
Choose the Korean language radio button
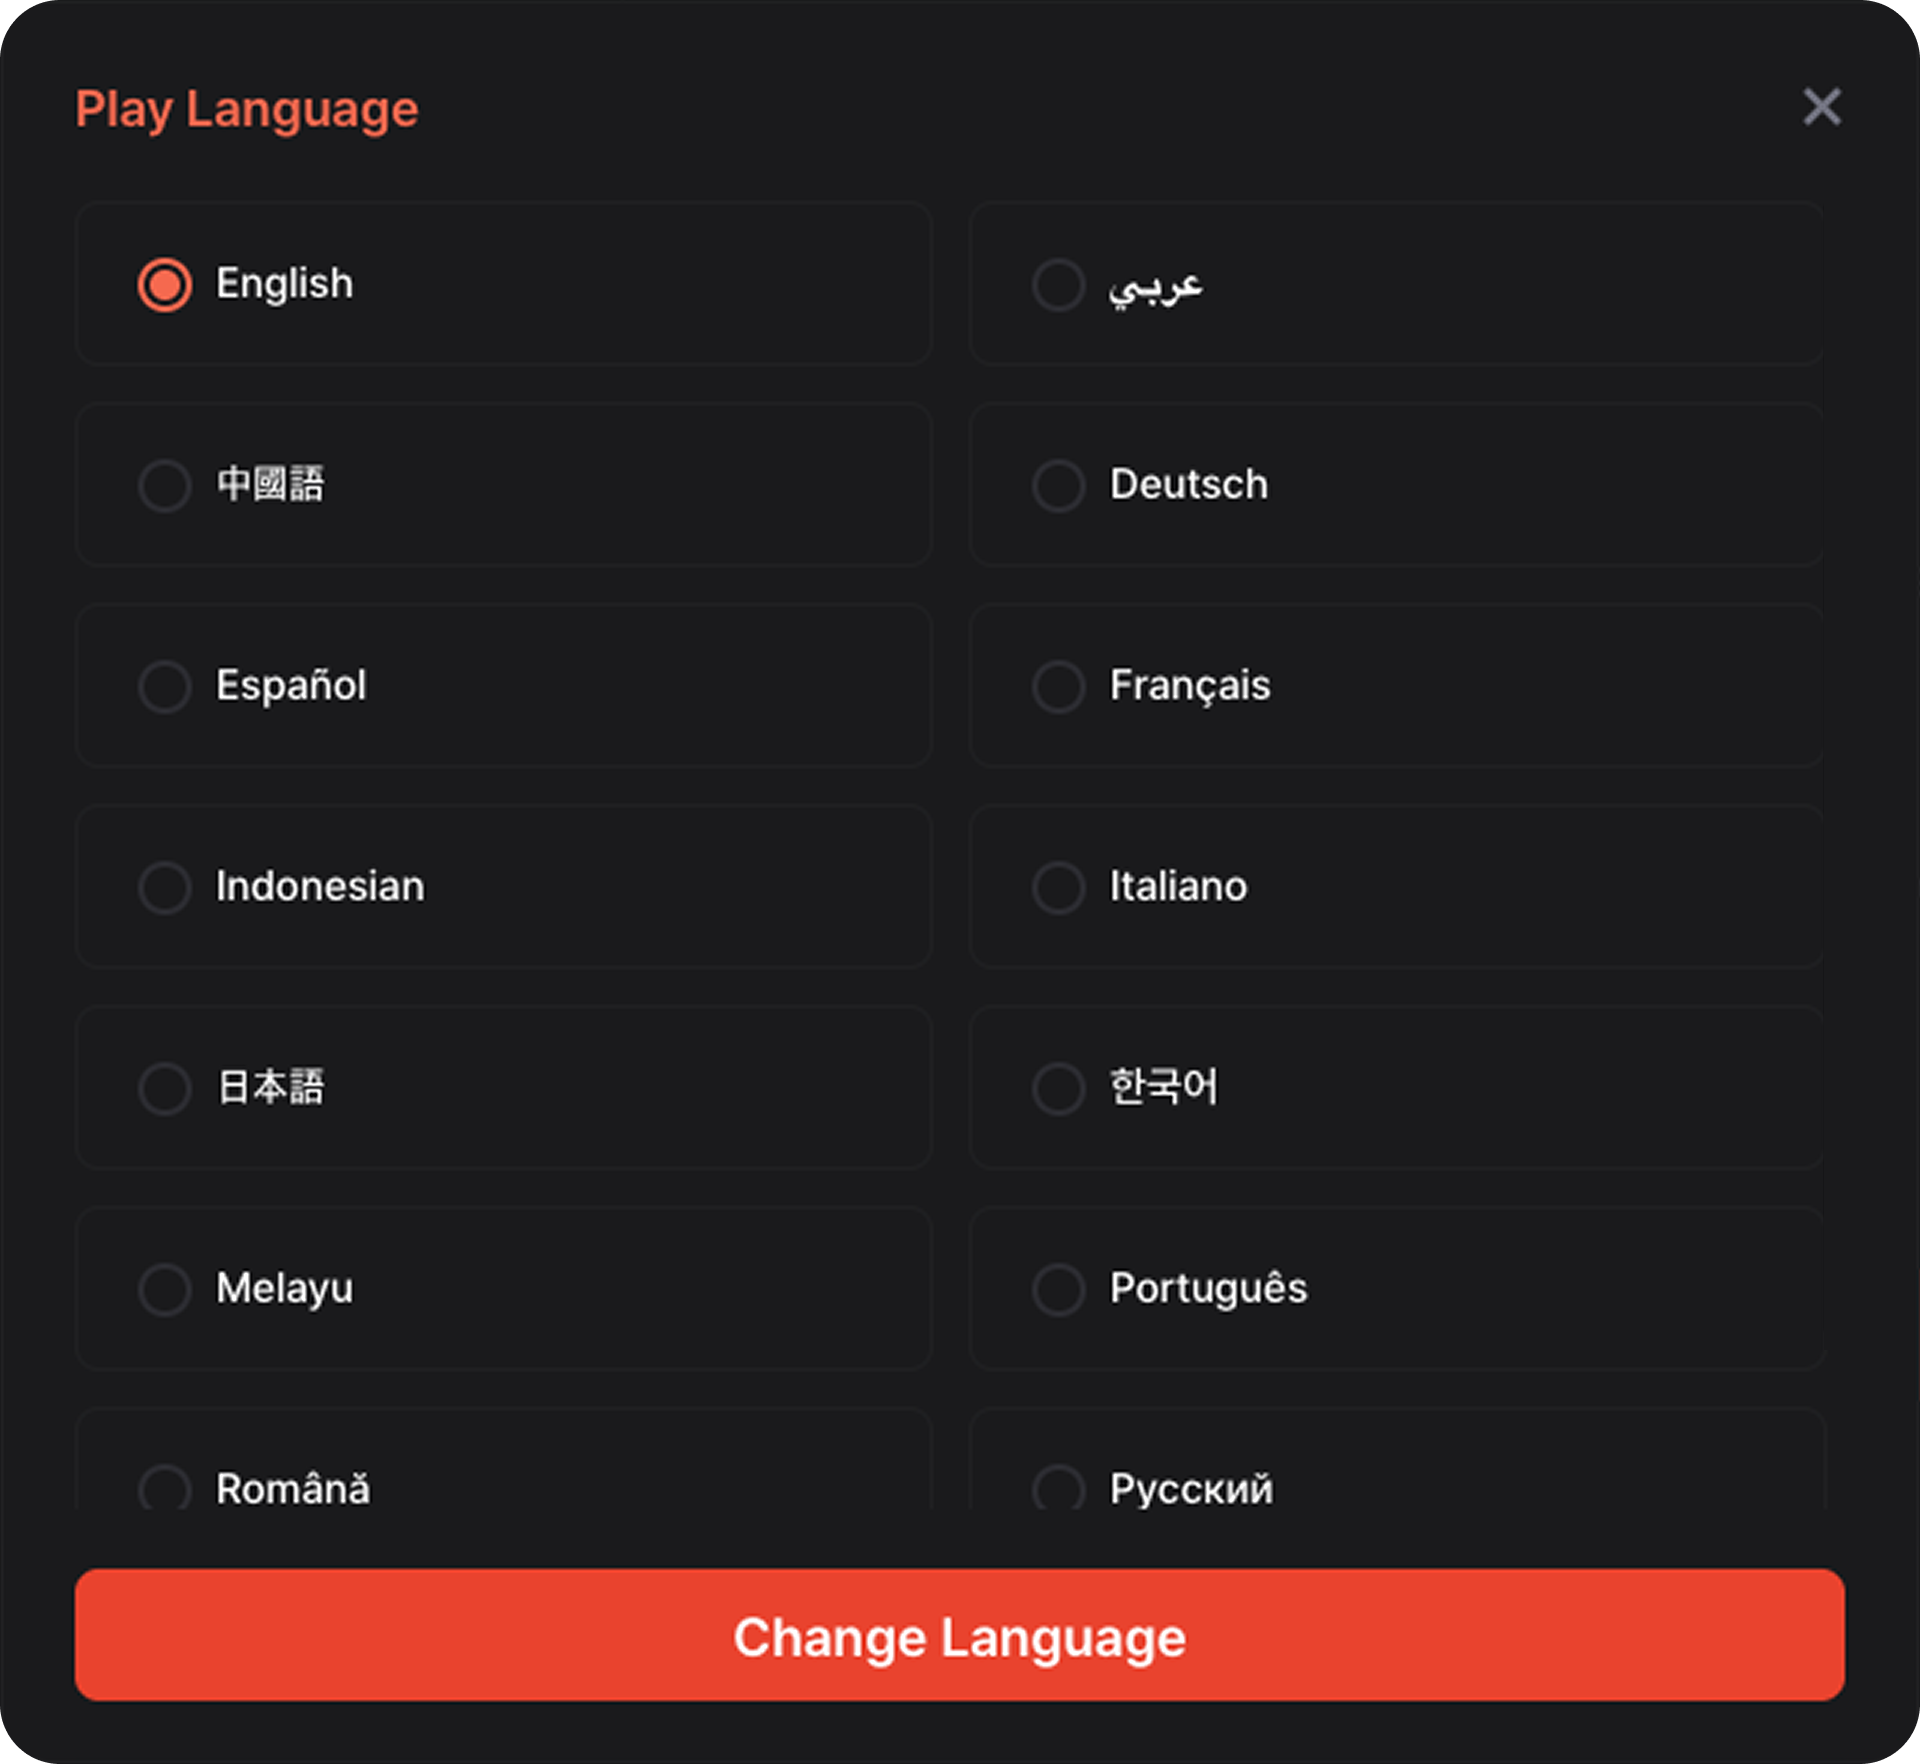click(x=1058, y=1088)
